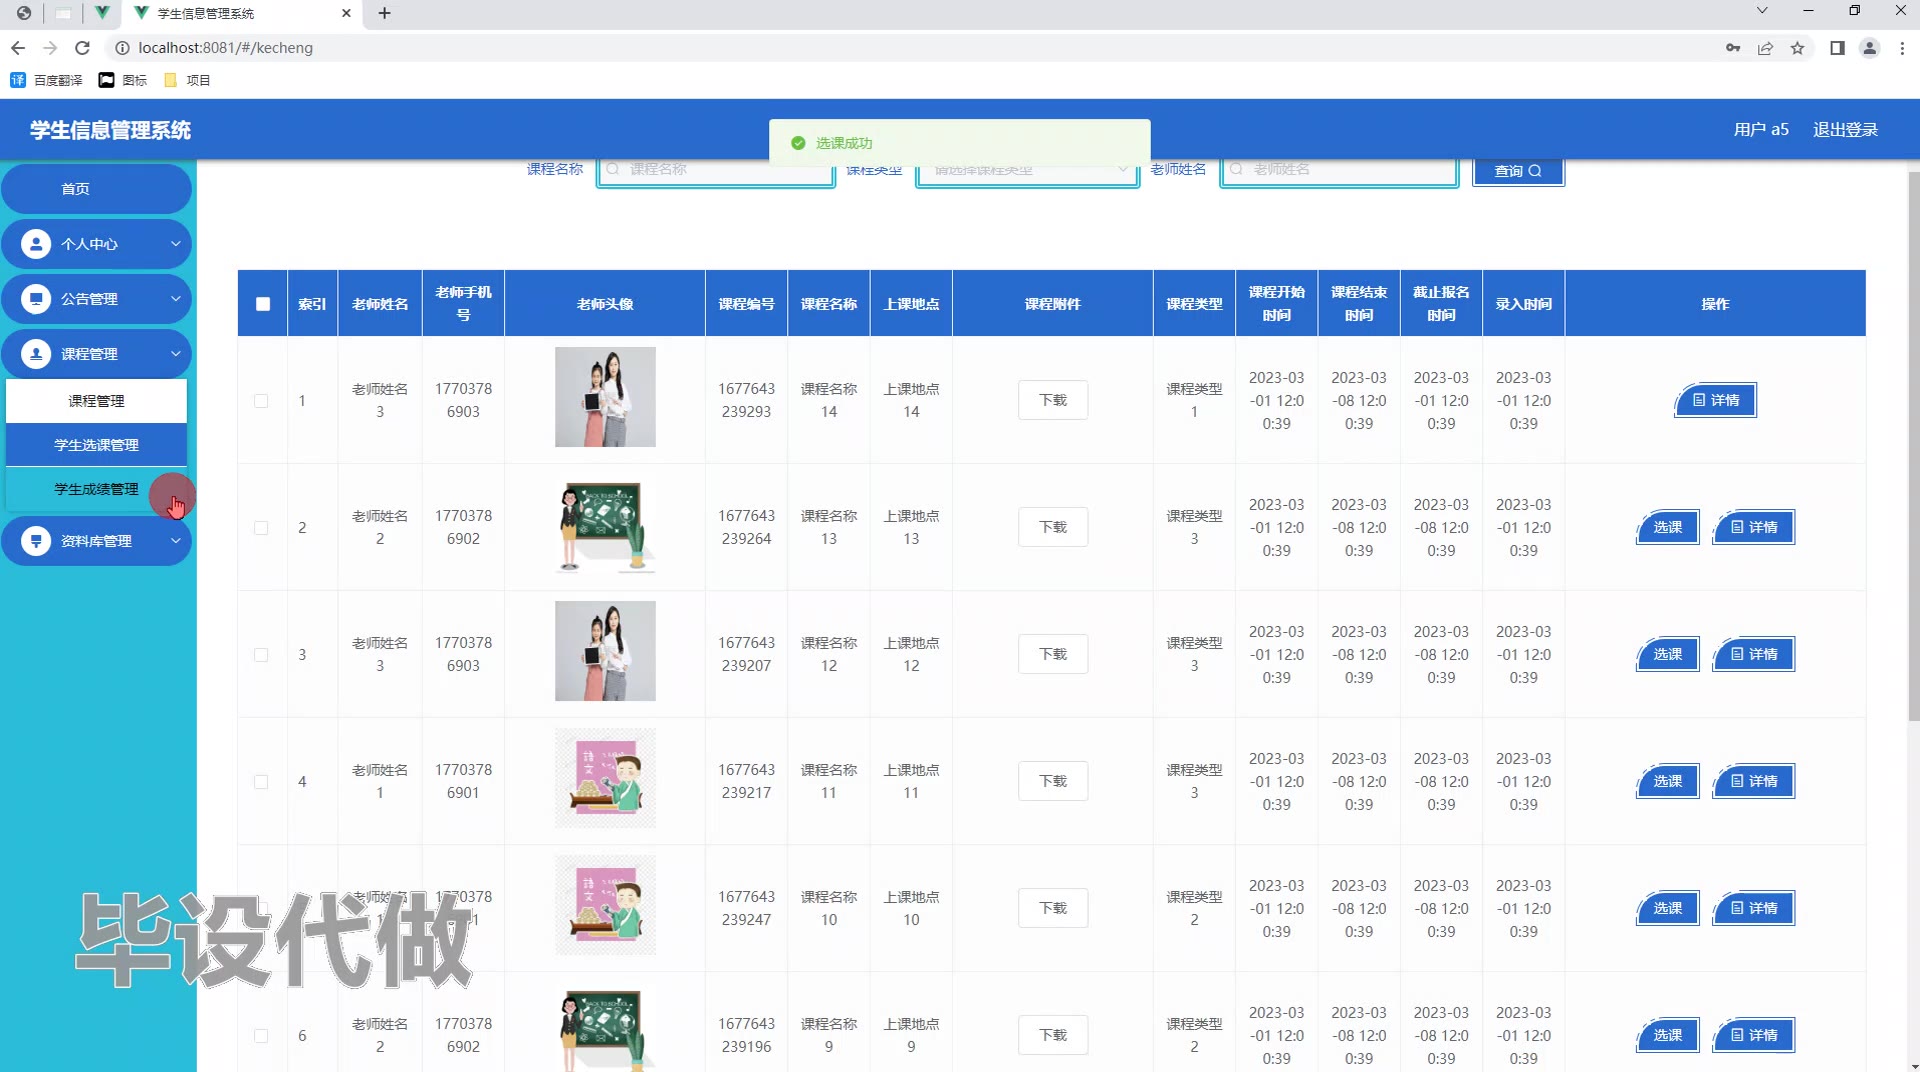
Task: Expand the 个人中心 menu chevron
Action: pyautogui.click(x=175, y=244)
